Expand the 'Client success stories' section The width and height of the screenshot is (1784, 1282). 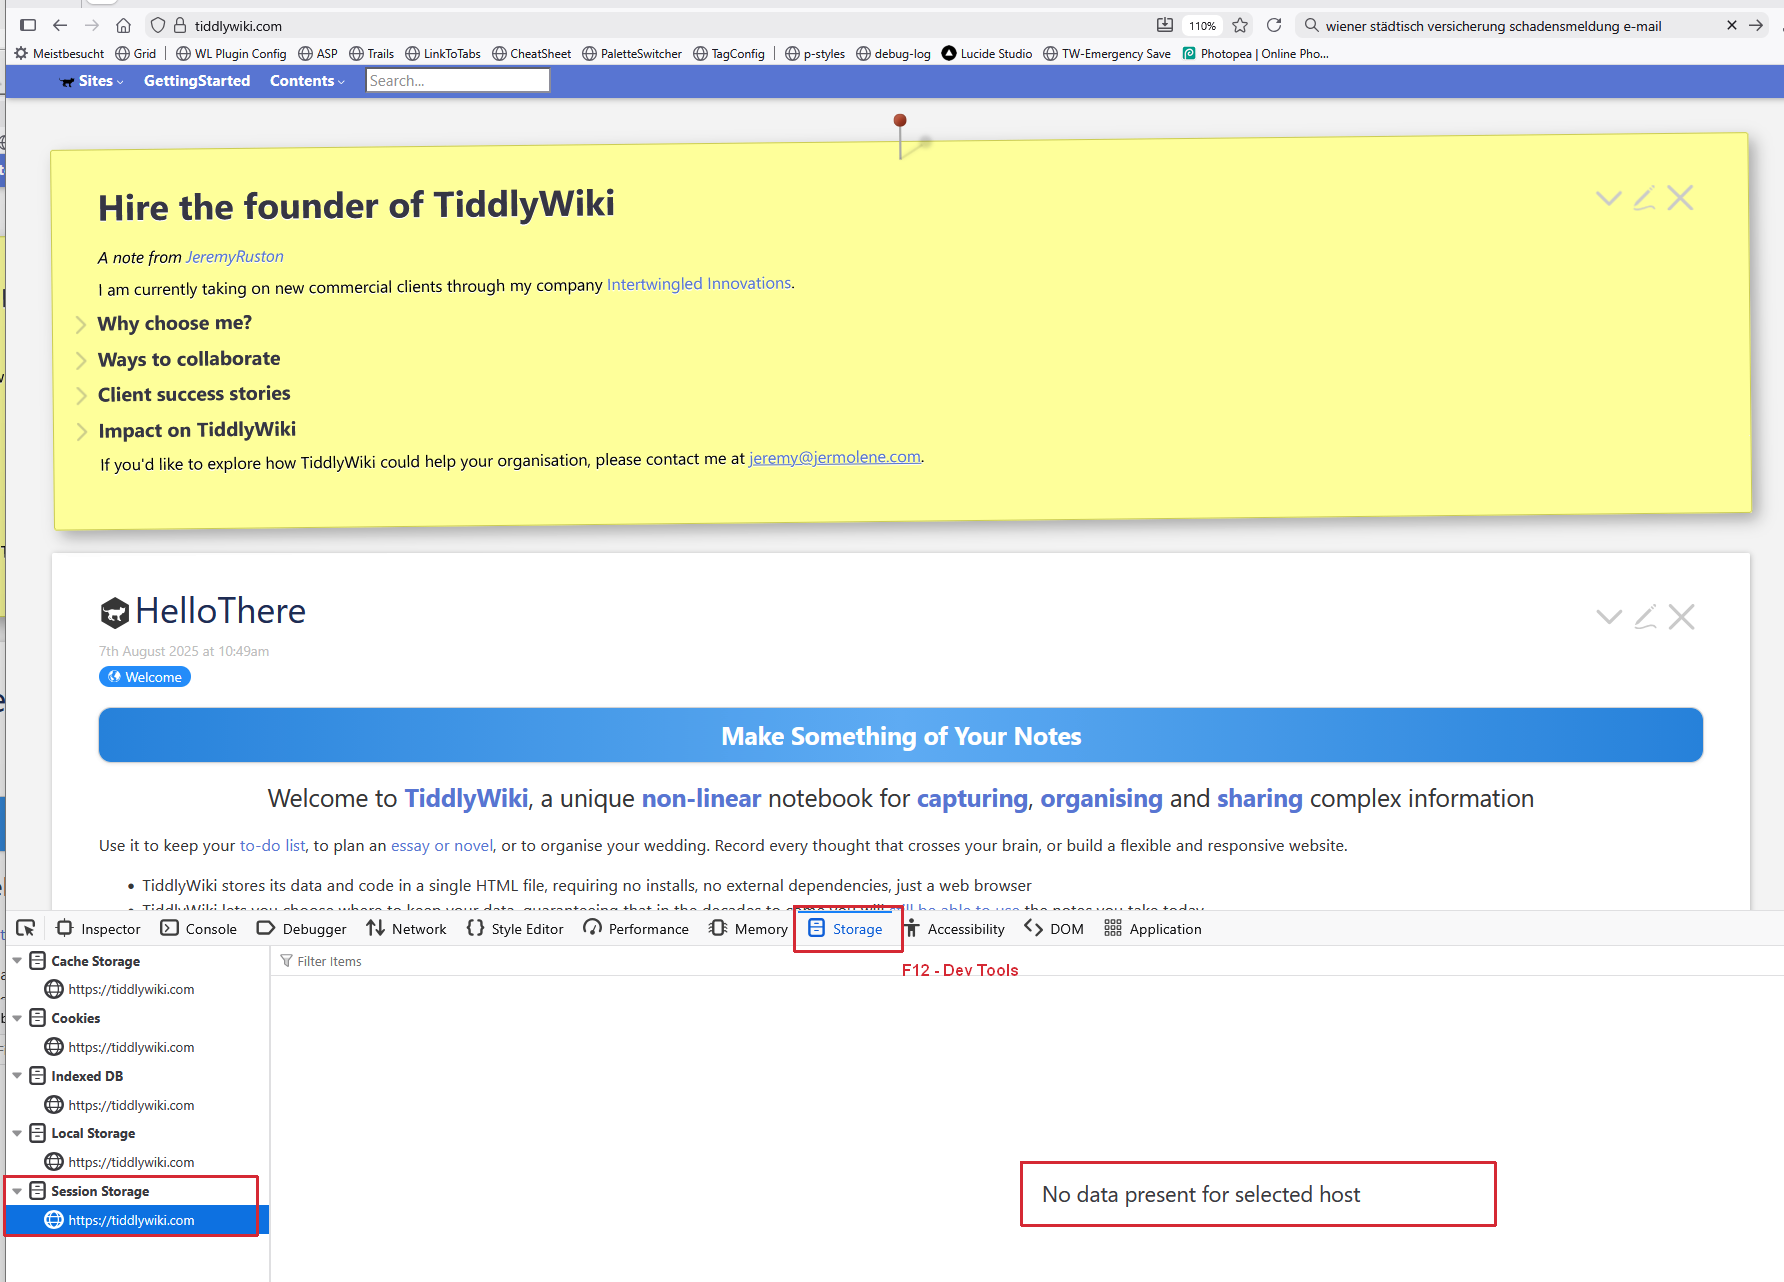tap(81, 395)
